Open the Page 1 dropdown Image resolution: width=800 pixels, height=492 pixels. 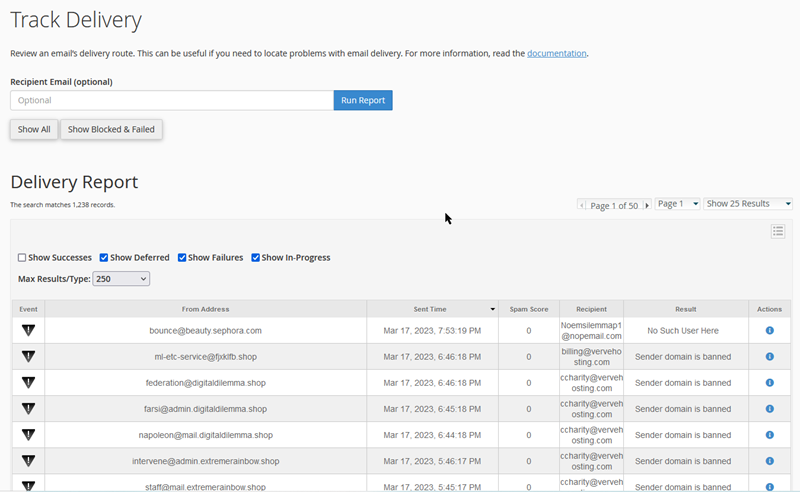pos(678,204)
